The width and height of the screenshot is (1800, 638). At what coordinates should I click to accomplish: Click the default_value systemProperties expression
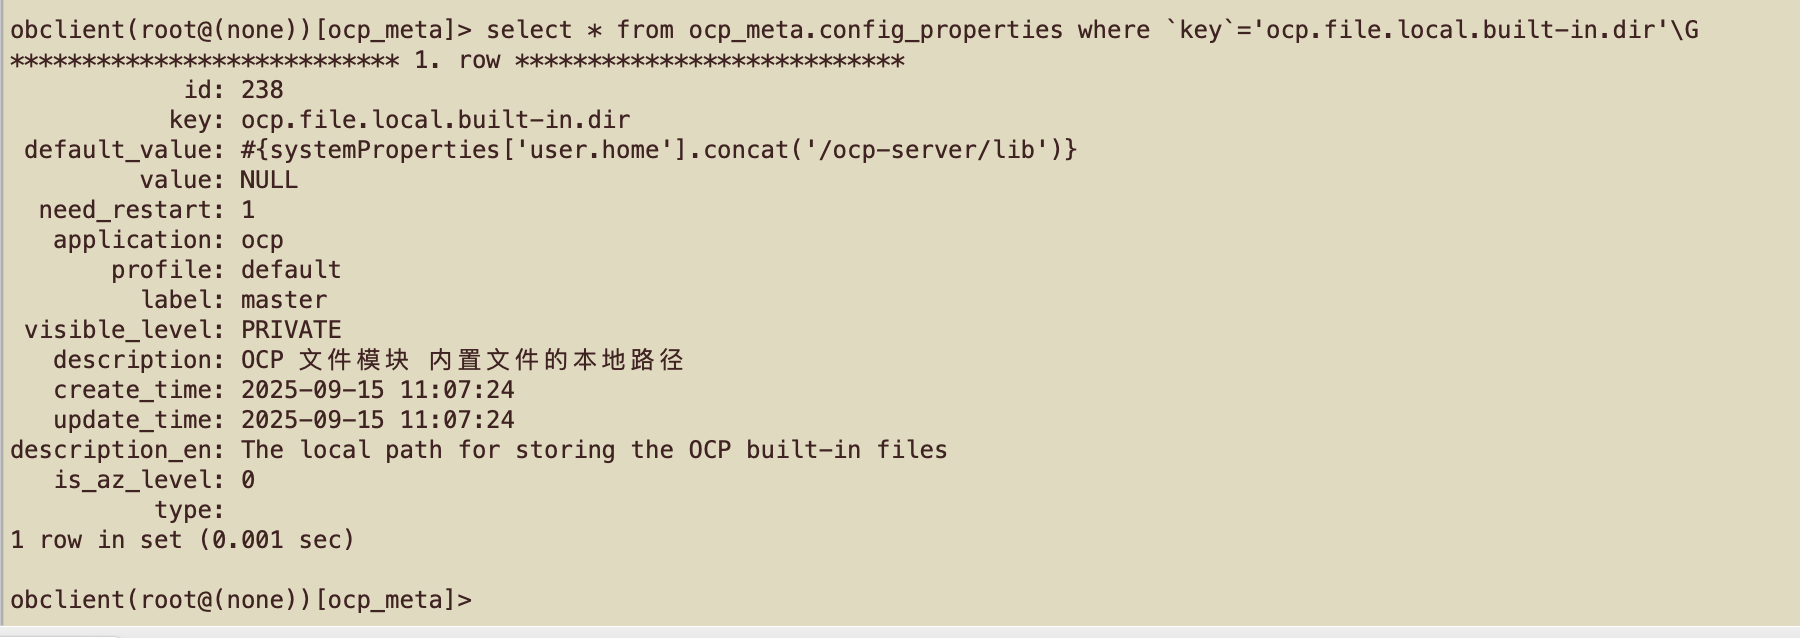(659, 150)
